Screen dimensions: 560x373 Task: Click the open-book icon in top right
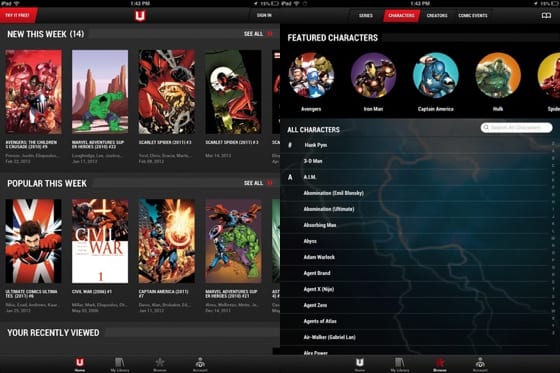546,16
